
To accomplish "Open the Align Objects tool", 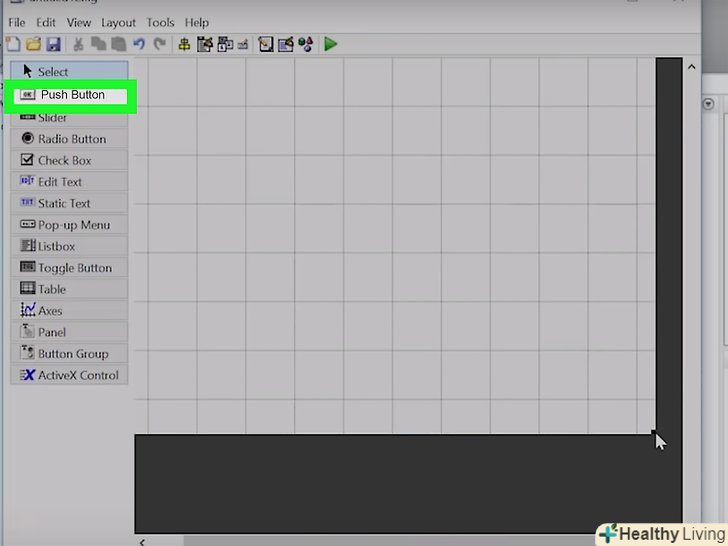I will click(184, 45).
